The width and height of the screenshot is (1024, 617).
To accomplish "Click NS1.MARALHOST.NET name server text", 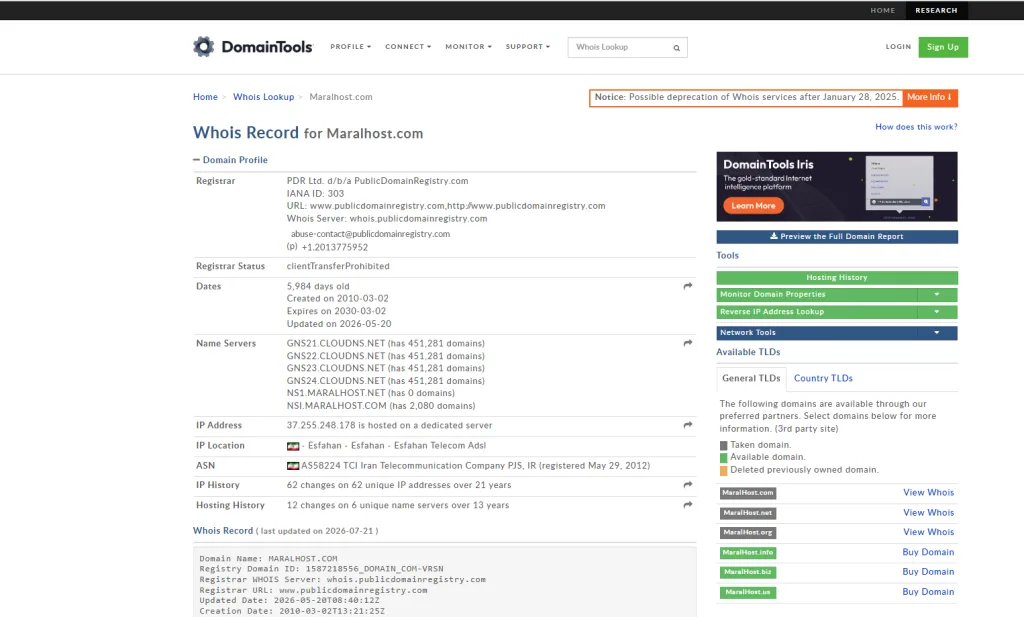I will [336, 393].
